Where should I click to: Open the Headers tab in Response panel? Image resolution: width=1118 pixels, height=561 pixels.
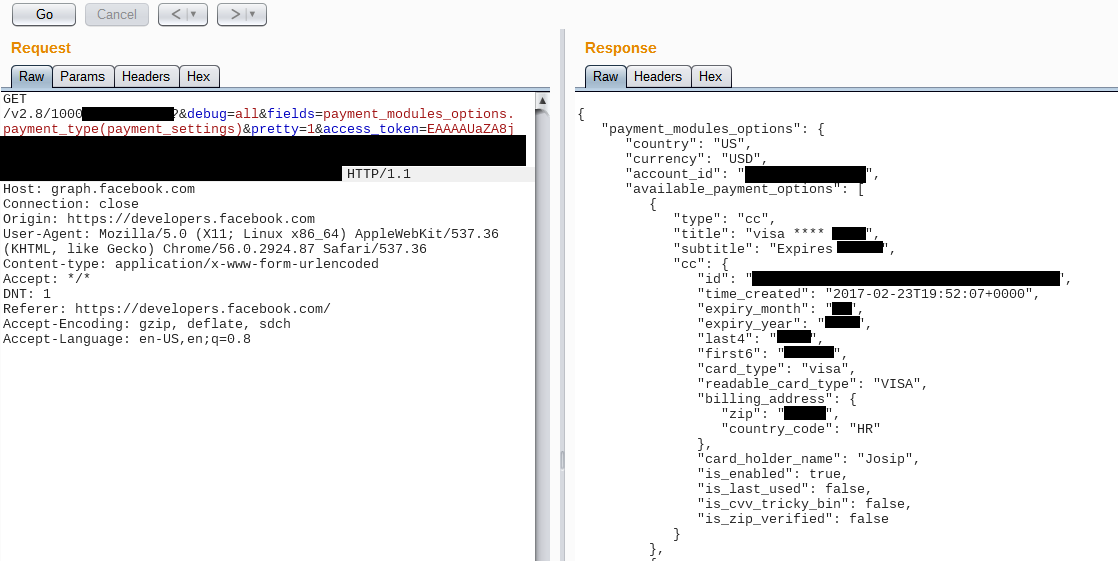coord(658,76)
